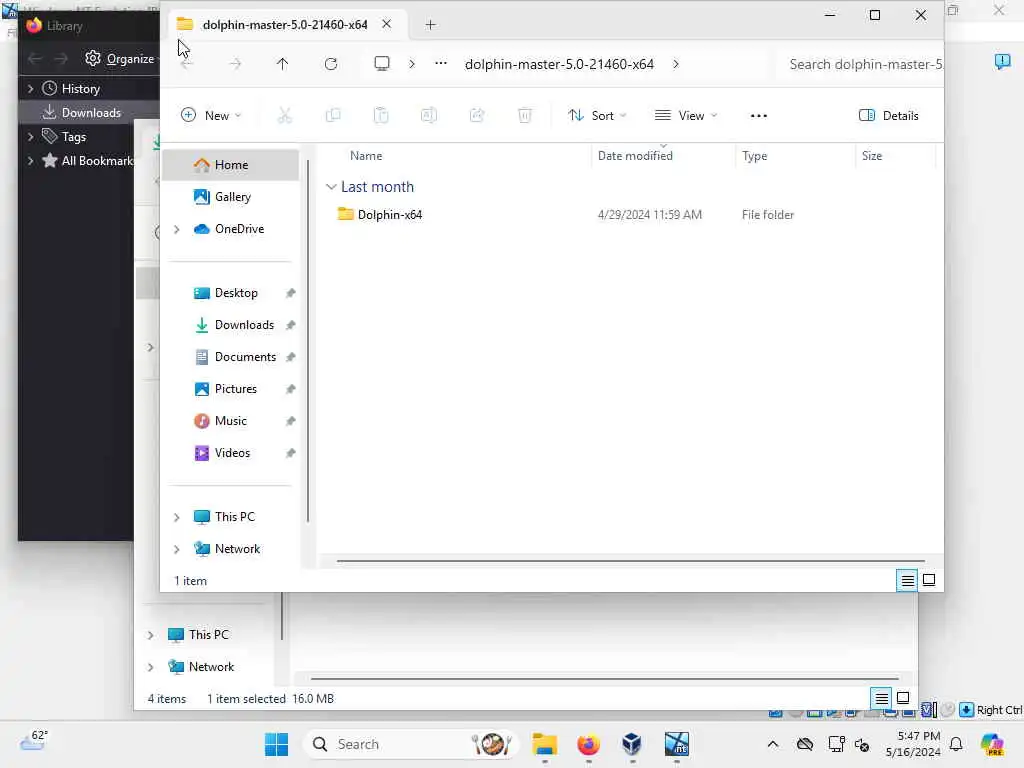Expand Network in front Explorer window
This screenshot has height=768, width=1024.
pyautogui.click(x=176, y=549)
